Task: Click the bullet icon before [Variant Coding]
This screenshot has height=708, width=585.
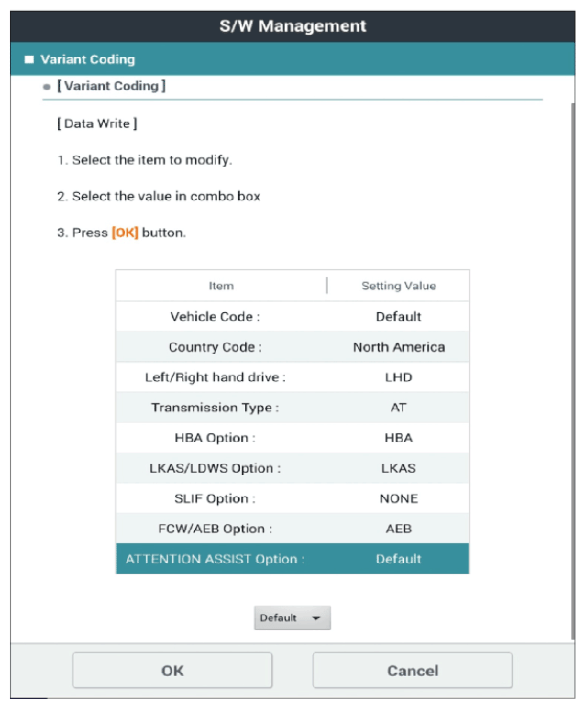Action: (x=46, y=87)
